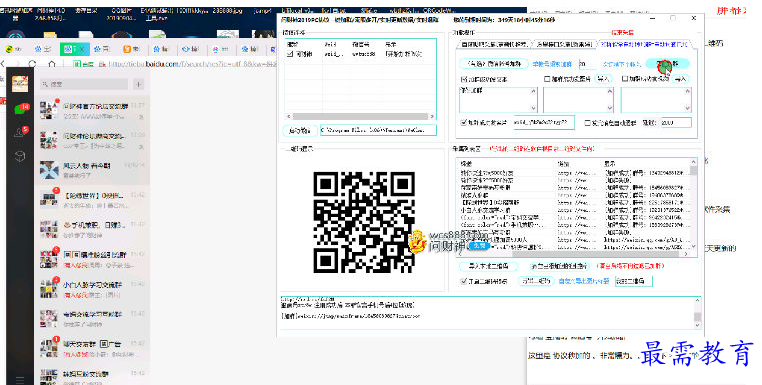762x385 pixels.
Task: Click the Program Files path input field
Action: 378,130
